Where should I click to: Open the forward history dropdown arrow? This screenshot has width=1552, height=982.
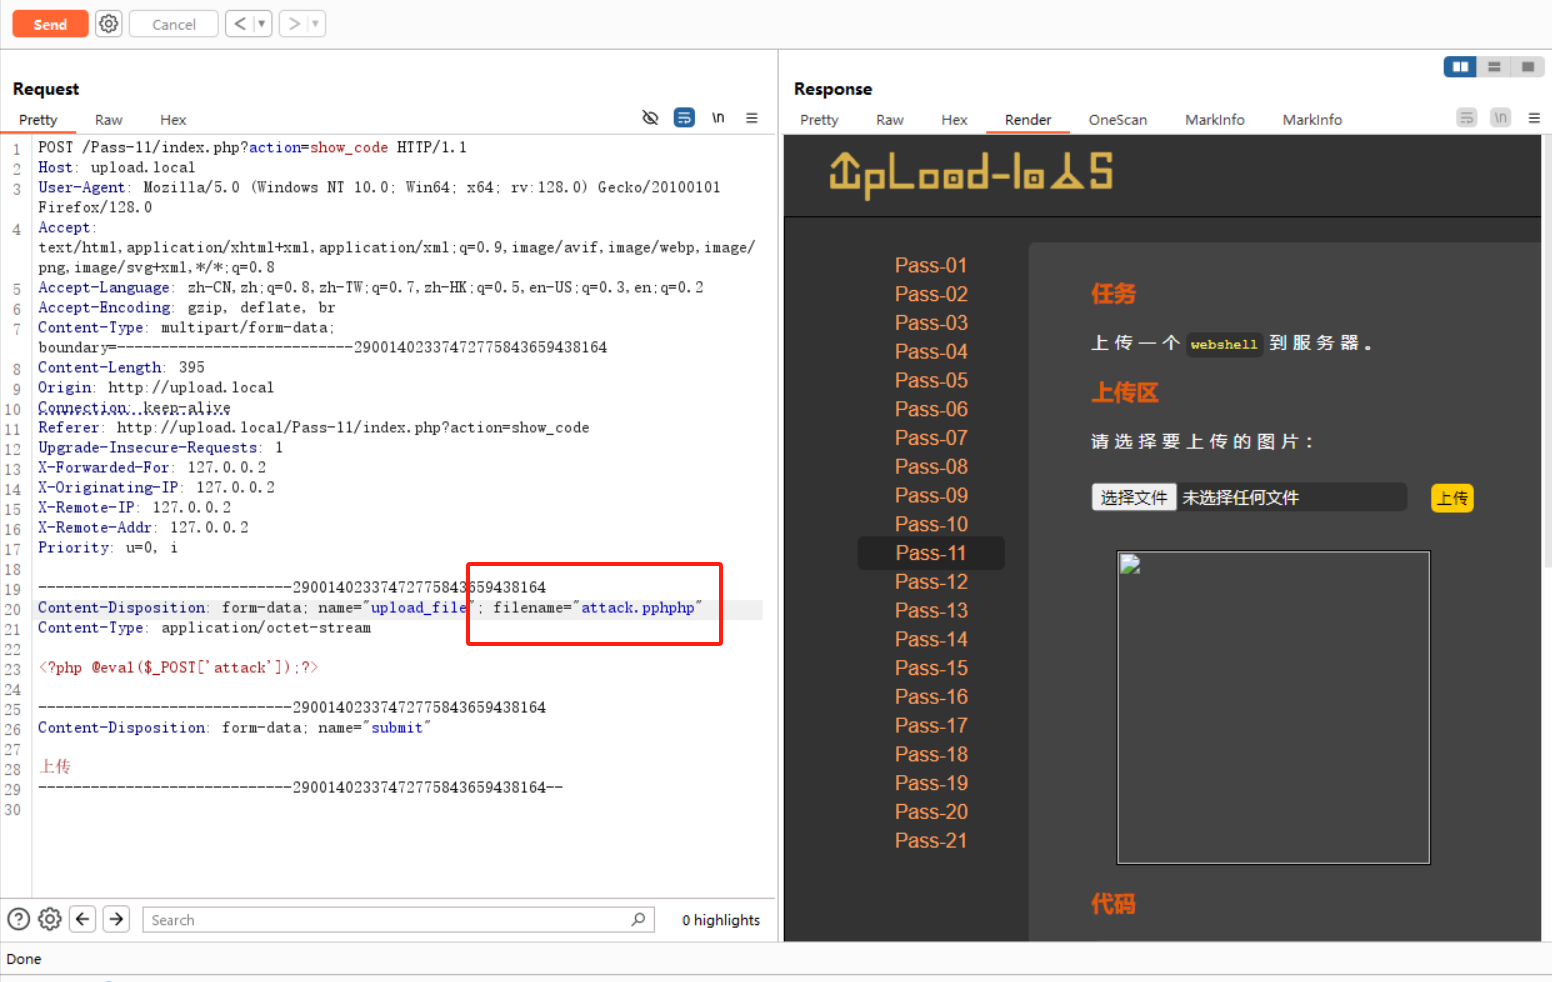[x=316, y=24]
